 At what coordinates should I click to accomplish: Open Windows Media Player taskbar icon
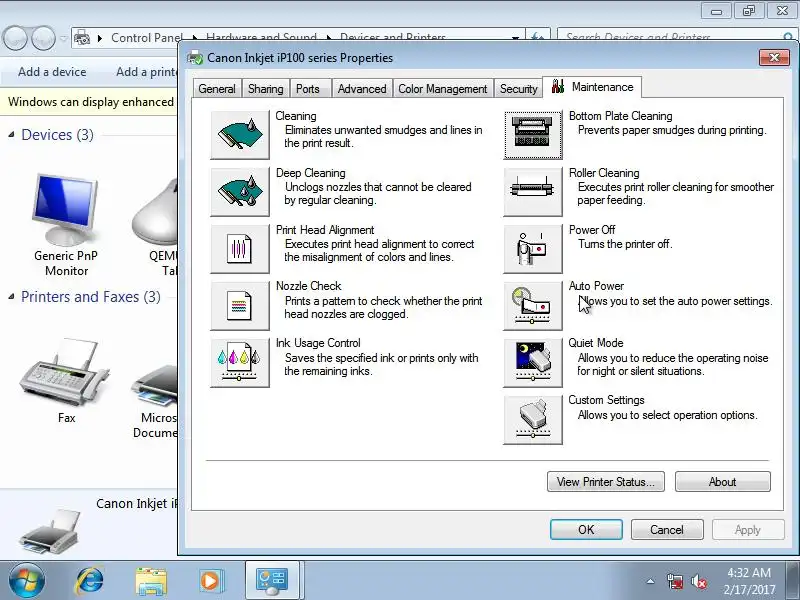pyautogui.click(x=210, y=581)
